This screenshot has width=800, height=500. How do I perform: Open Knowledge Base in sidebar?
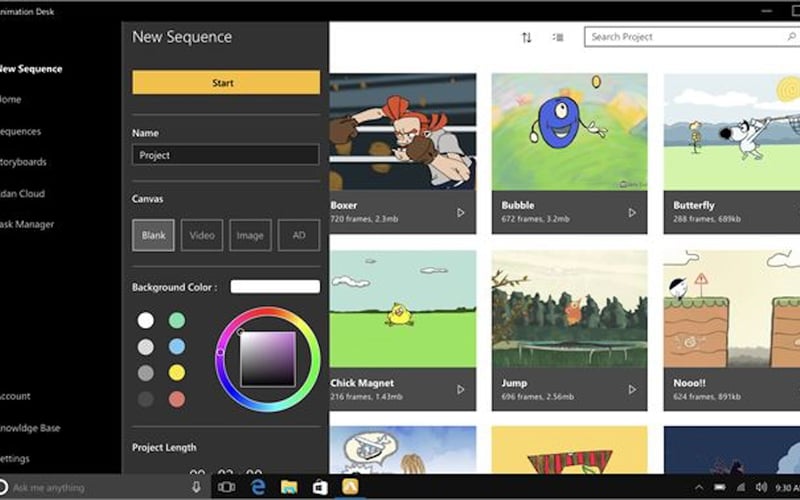point(30,428)
